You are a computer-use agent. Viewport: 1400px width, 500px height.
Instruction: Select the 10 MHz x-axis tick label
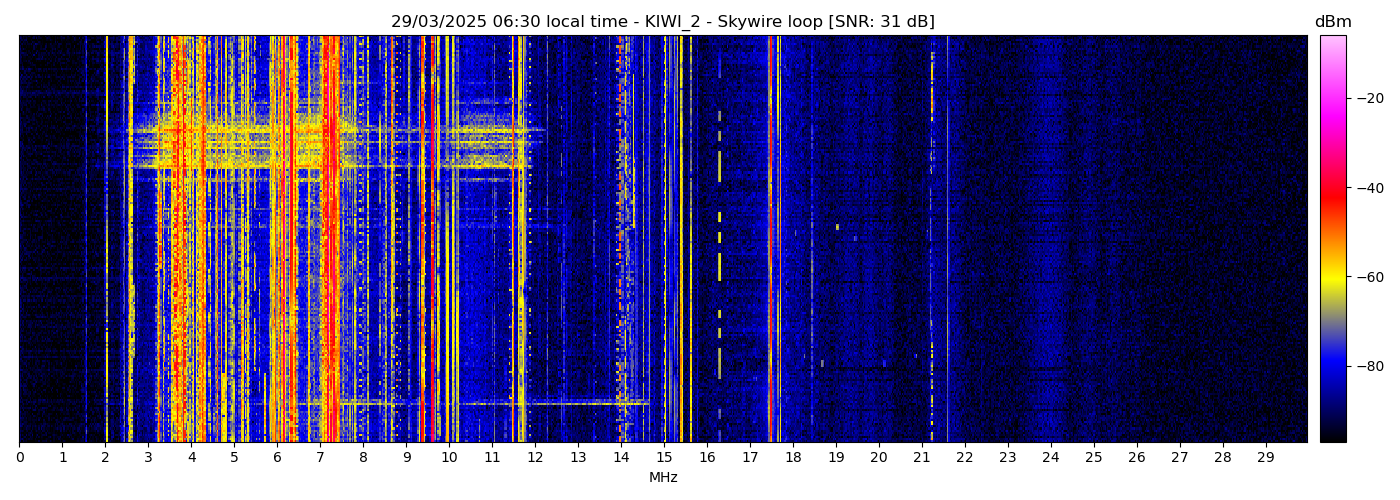449,458
